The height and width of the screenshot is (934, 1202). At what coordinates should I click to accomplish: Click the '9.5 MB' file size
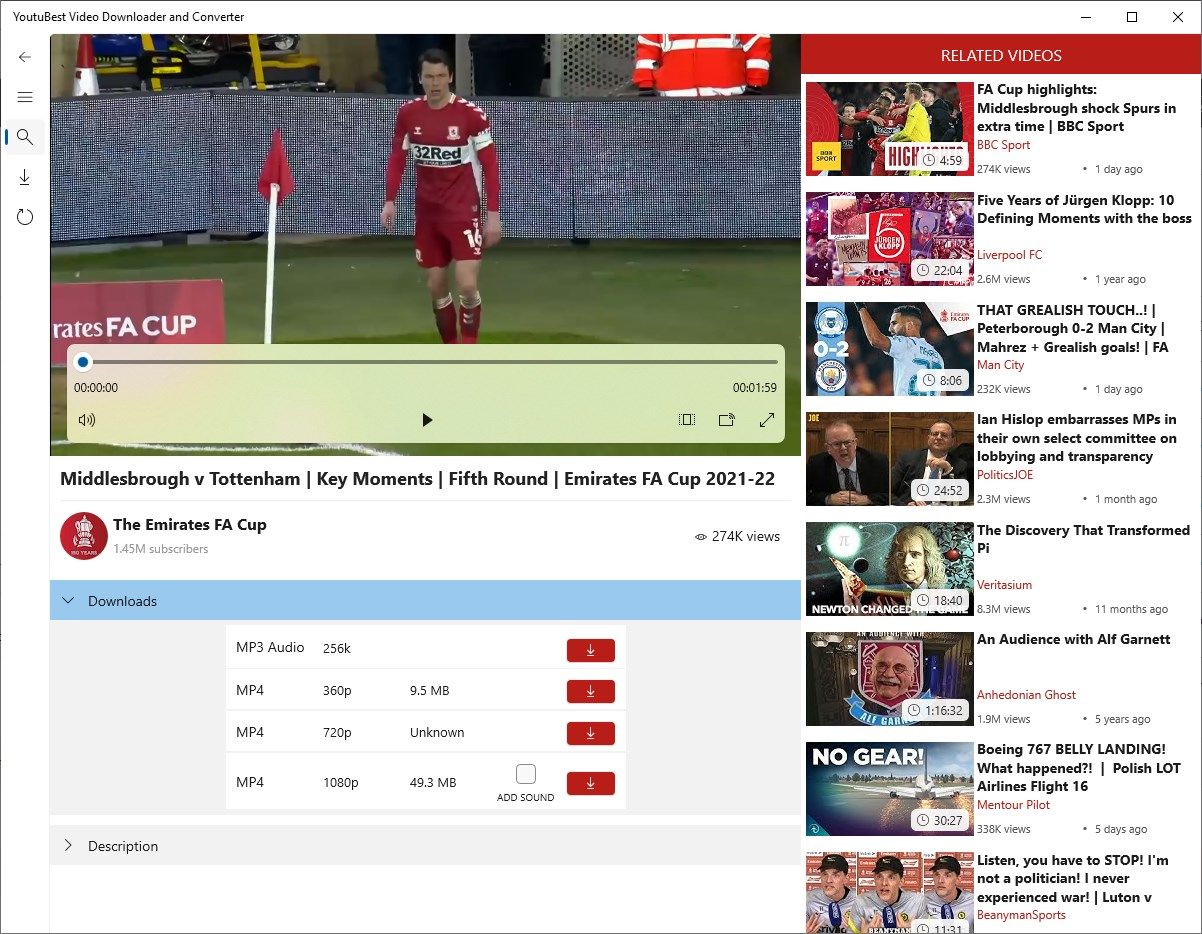coord(430,691)
